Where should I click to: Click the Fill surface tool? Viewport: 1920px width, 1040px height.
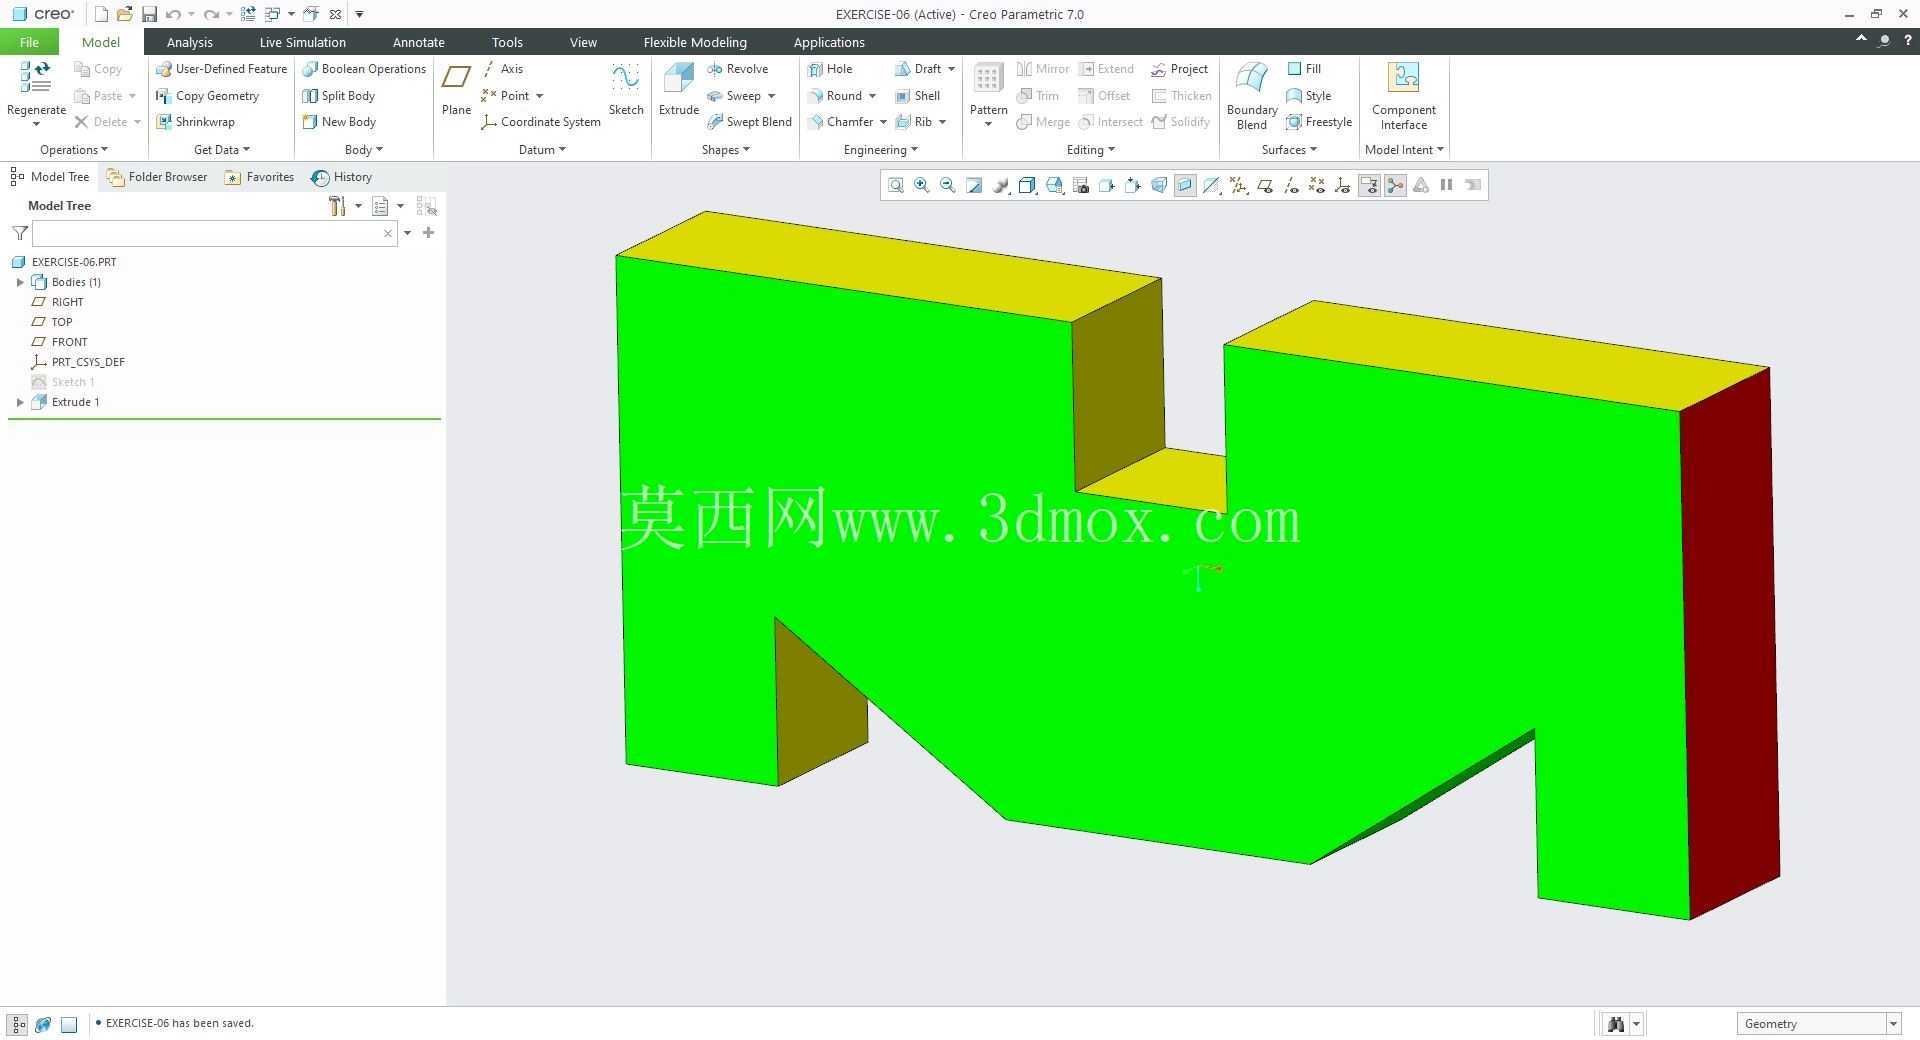1304,69
